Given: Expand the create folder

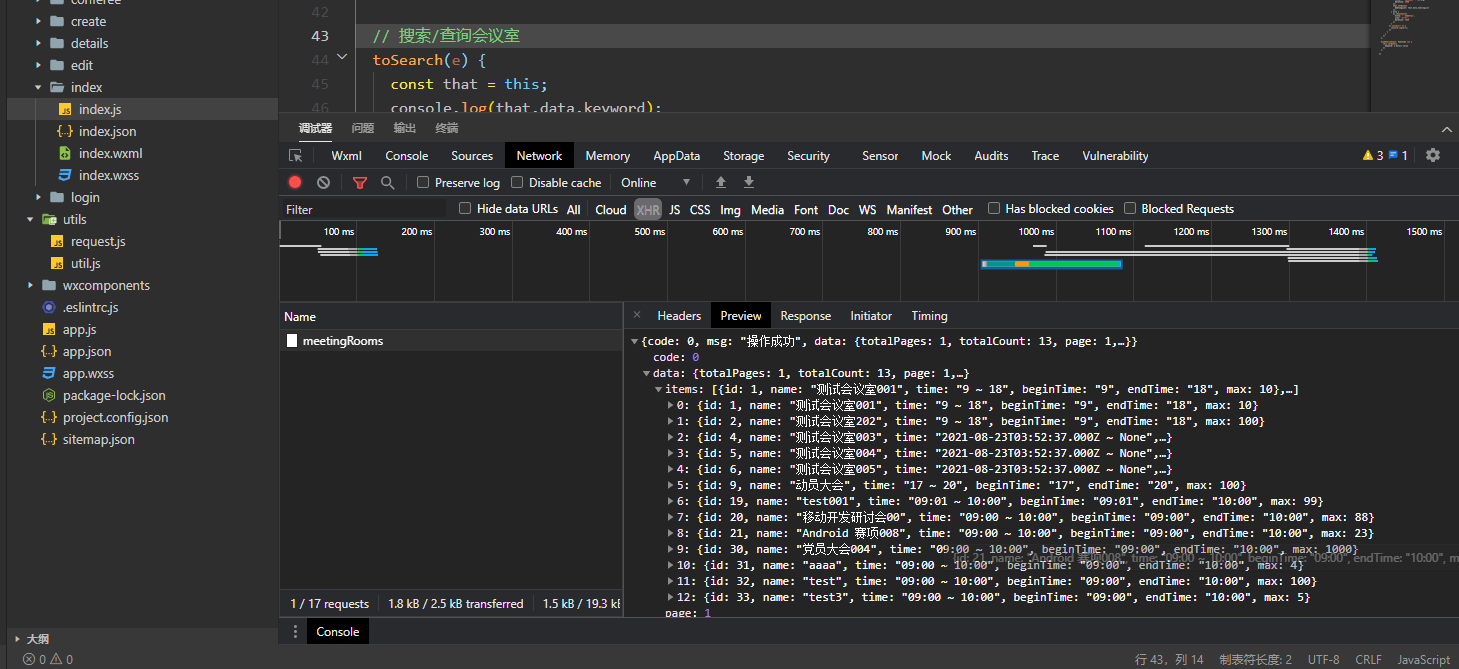Looking at the screenshot, I should 39,21.
